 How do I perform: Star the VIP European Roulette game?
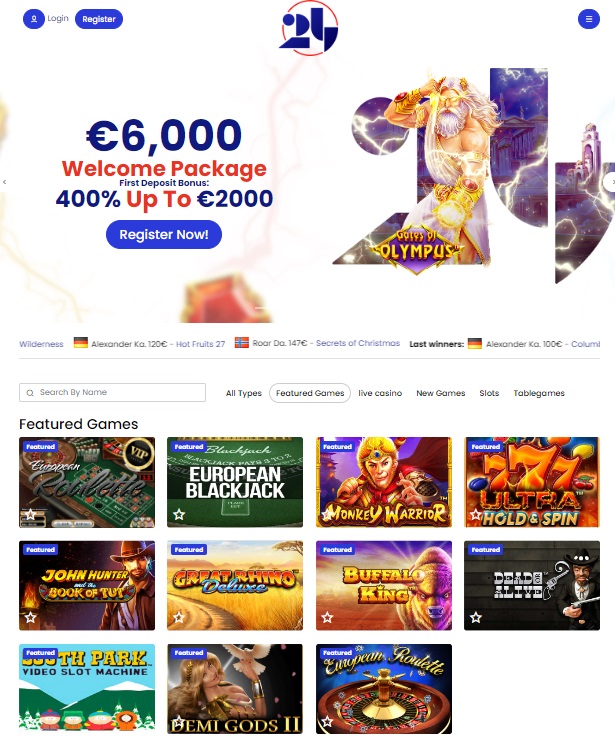[x=31, y=514]
